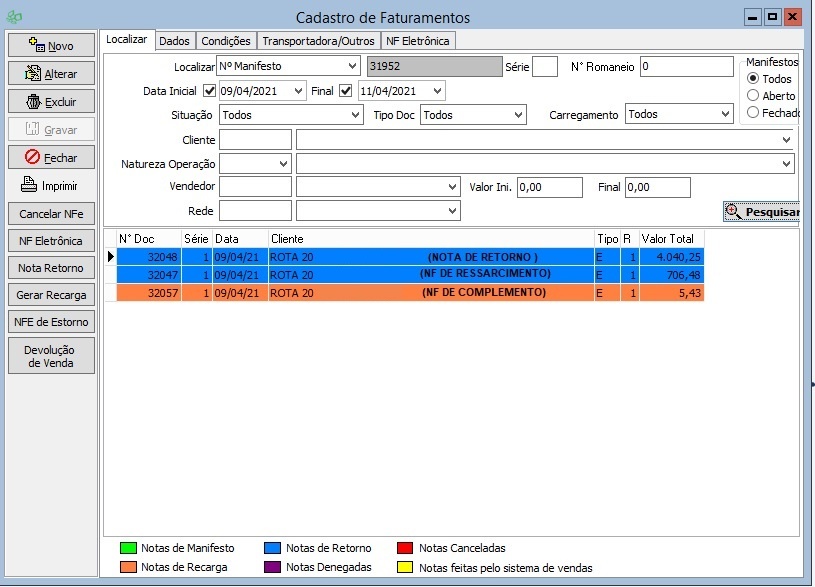Click the Excluir trash icon button
This screenshot has height=587, width=815.
click(34, 101)
